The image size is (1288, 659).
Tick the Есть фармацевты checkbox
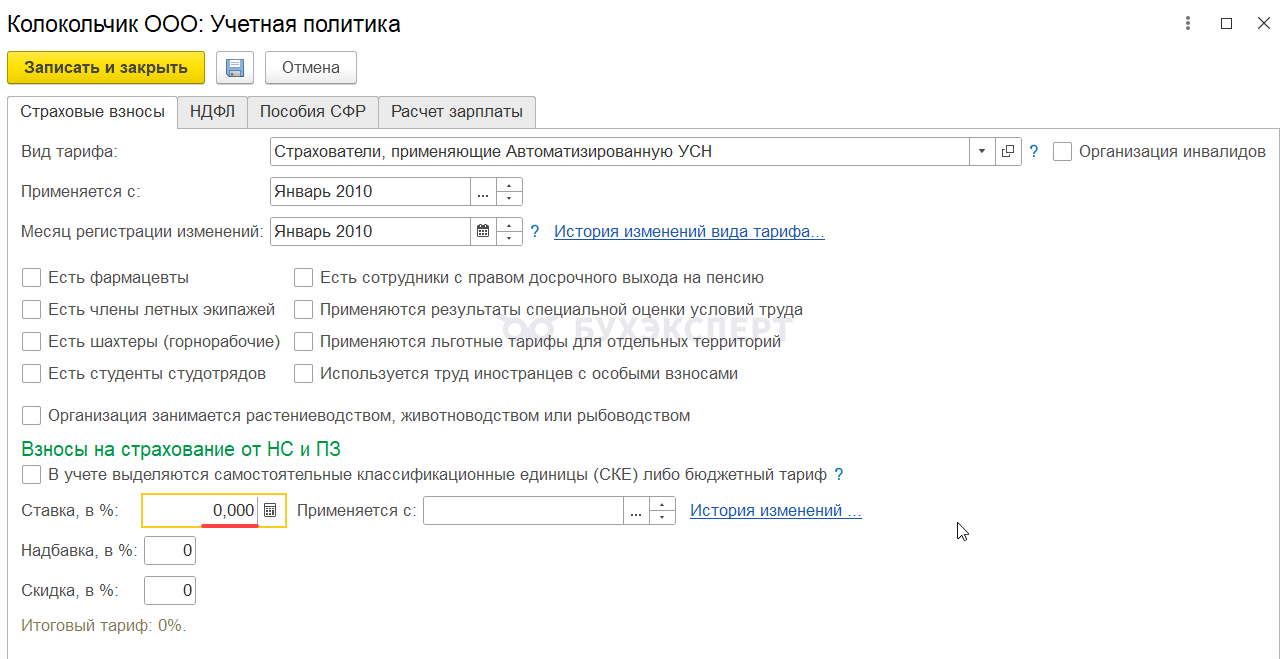[32, 278]
